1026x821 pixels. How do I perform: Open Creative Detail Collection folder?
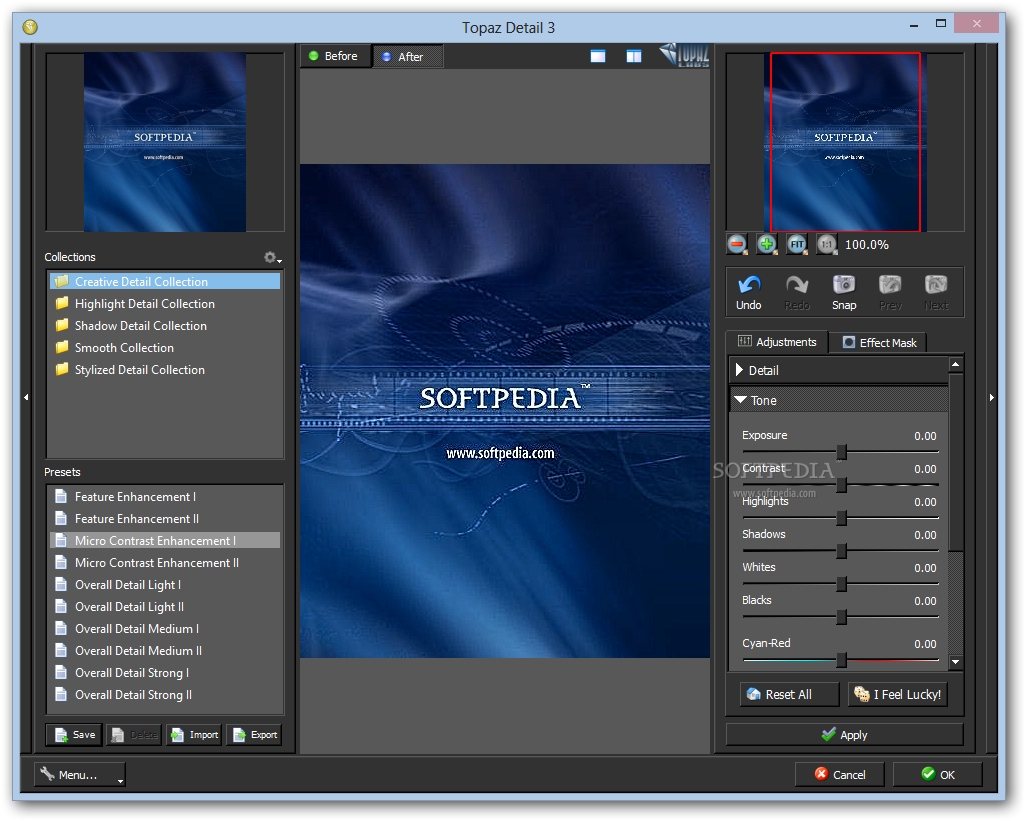pos(165,281)
